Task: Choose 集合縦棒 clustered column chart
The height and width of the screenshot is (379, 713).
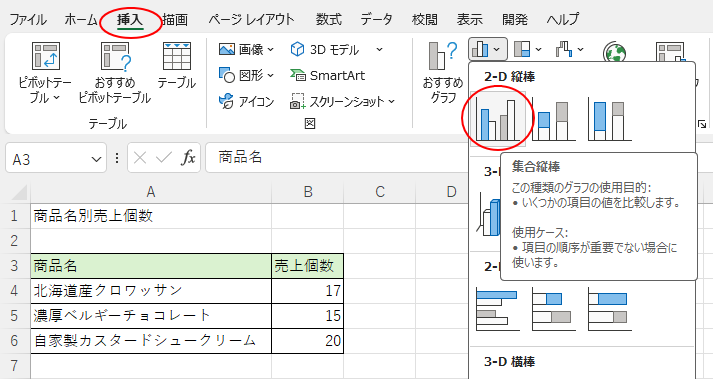Action: point(498,119)
